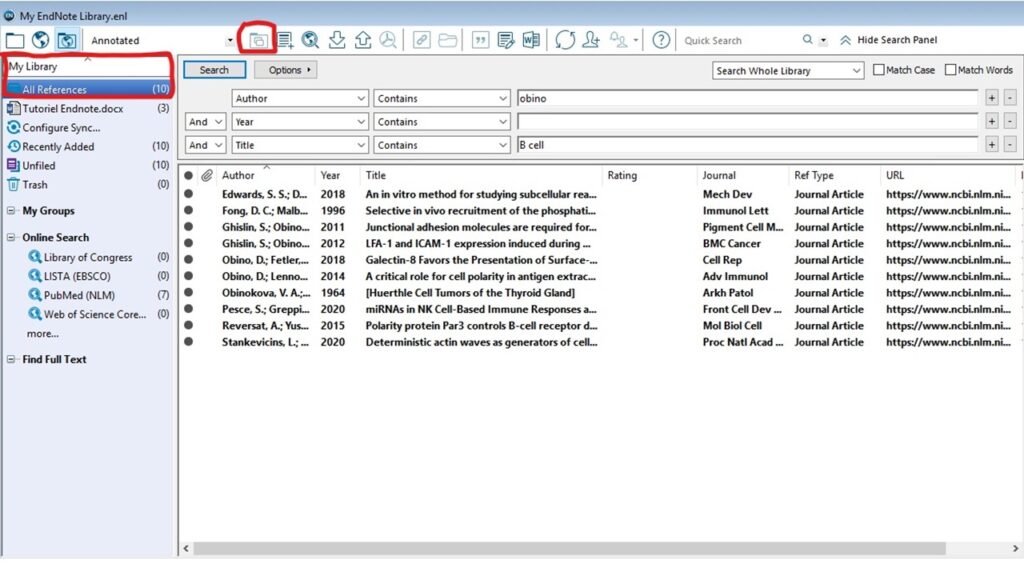
Task: Click the Export references up-arrow icon
Action: coord(362,41)
